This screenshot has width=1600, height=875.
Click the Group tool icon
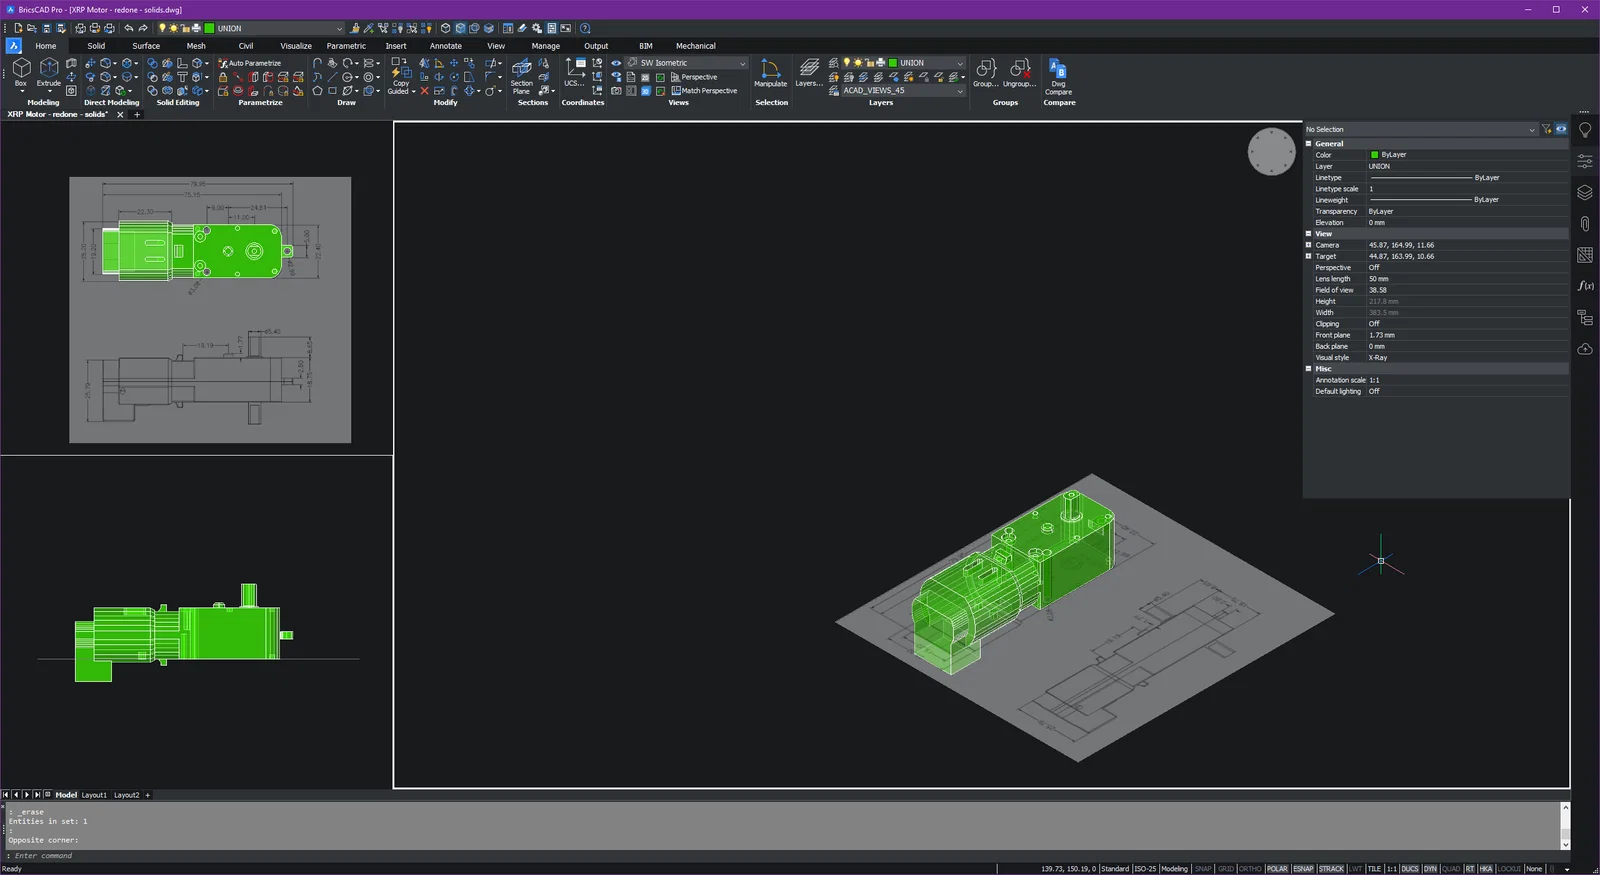click(x=985, y=72)
